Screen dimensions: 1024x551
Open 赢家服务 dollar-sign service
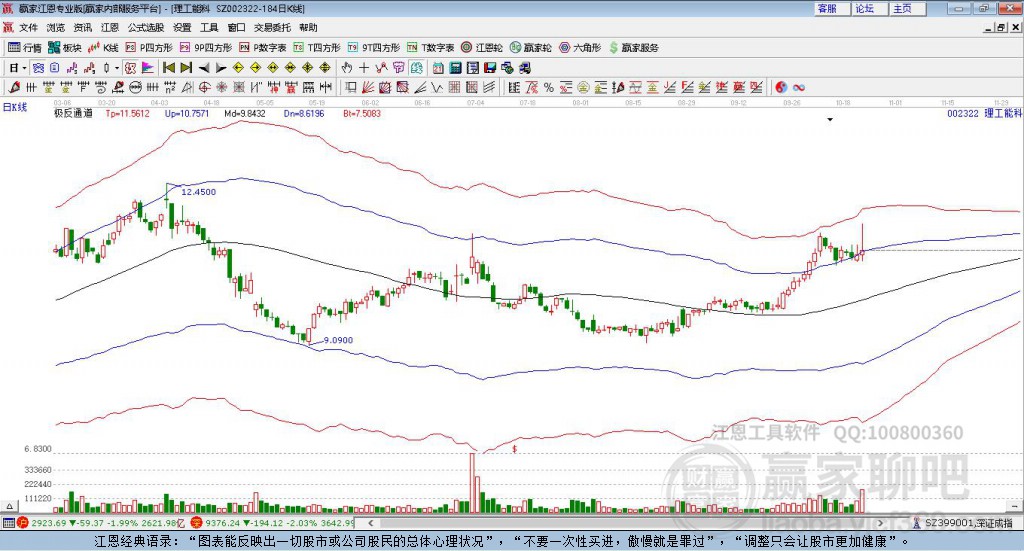(633, 48)
